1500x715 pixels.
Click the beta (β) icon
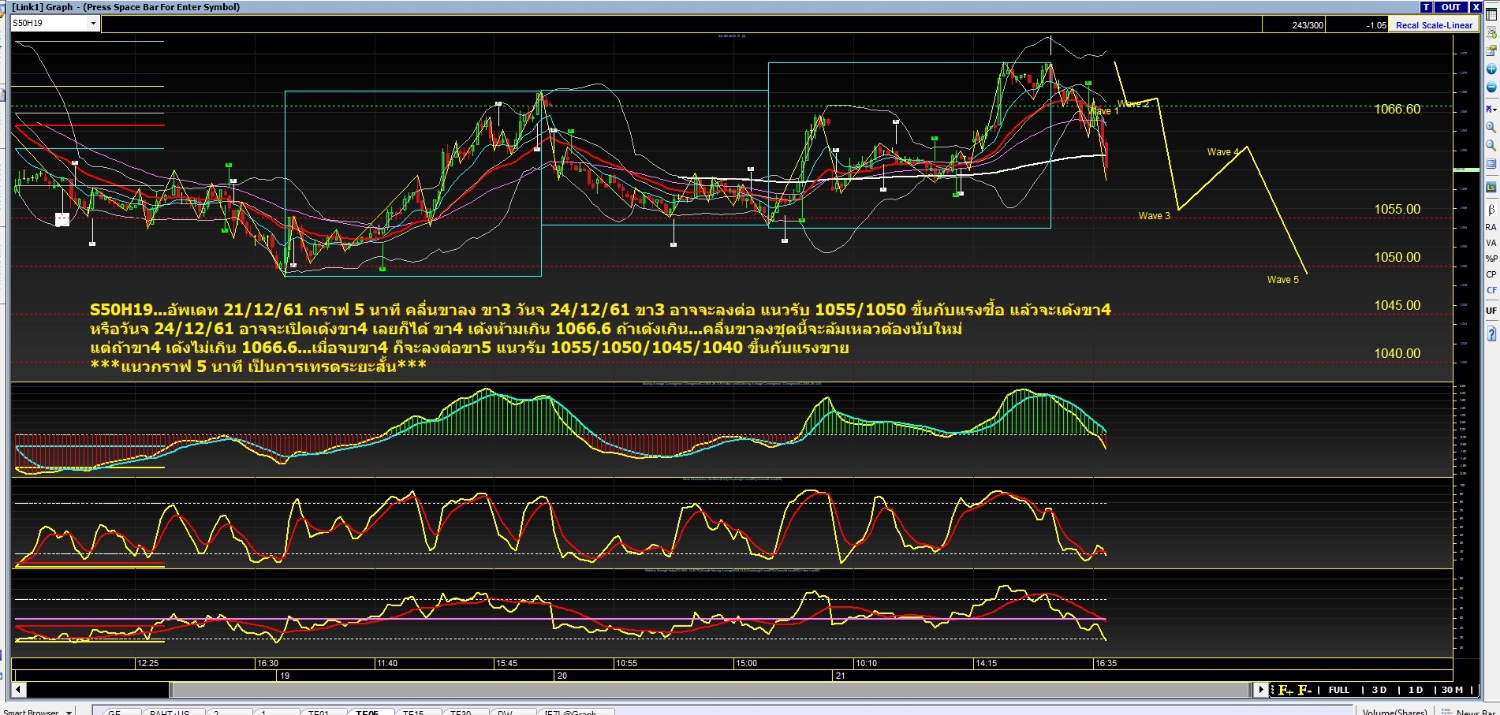tap(1491, 210)
